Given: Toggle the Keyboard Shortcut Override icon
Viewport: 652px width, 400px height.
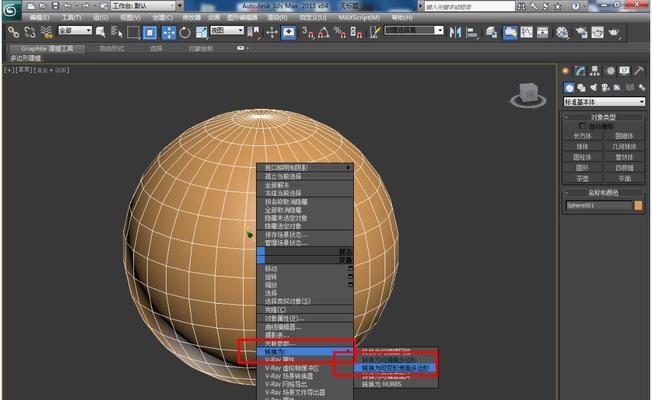Looking at the screenshot, I should [x=289, y=32].
